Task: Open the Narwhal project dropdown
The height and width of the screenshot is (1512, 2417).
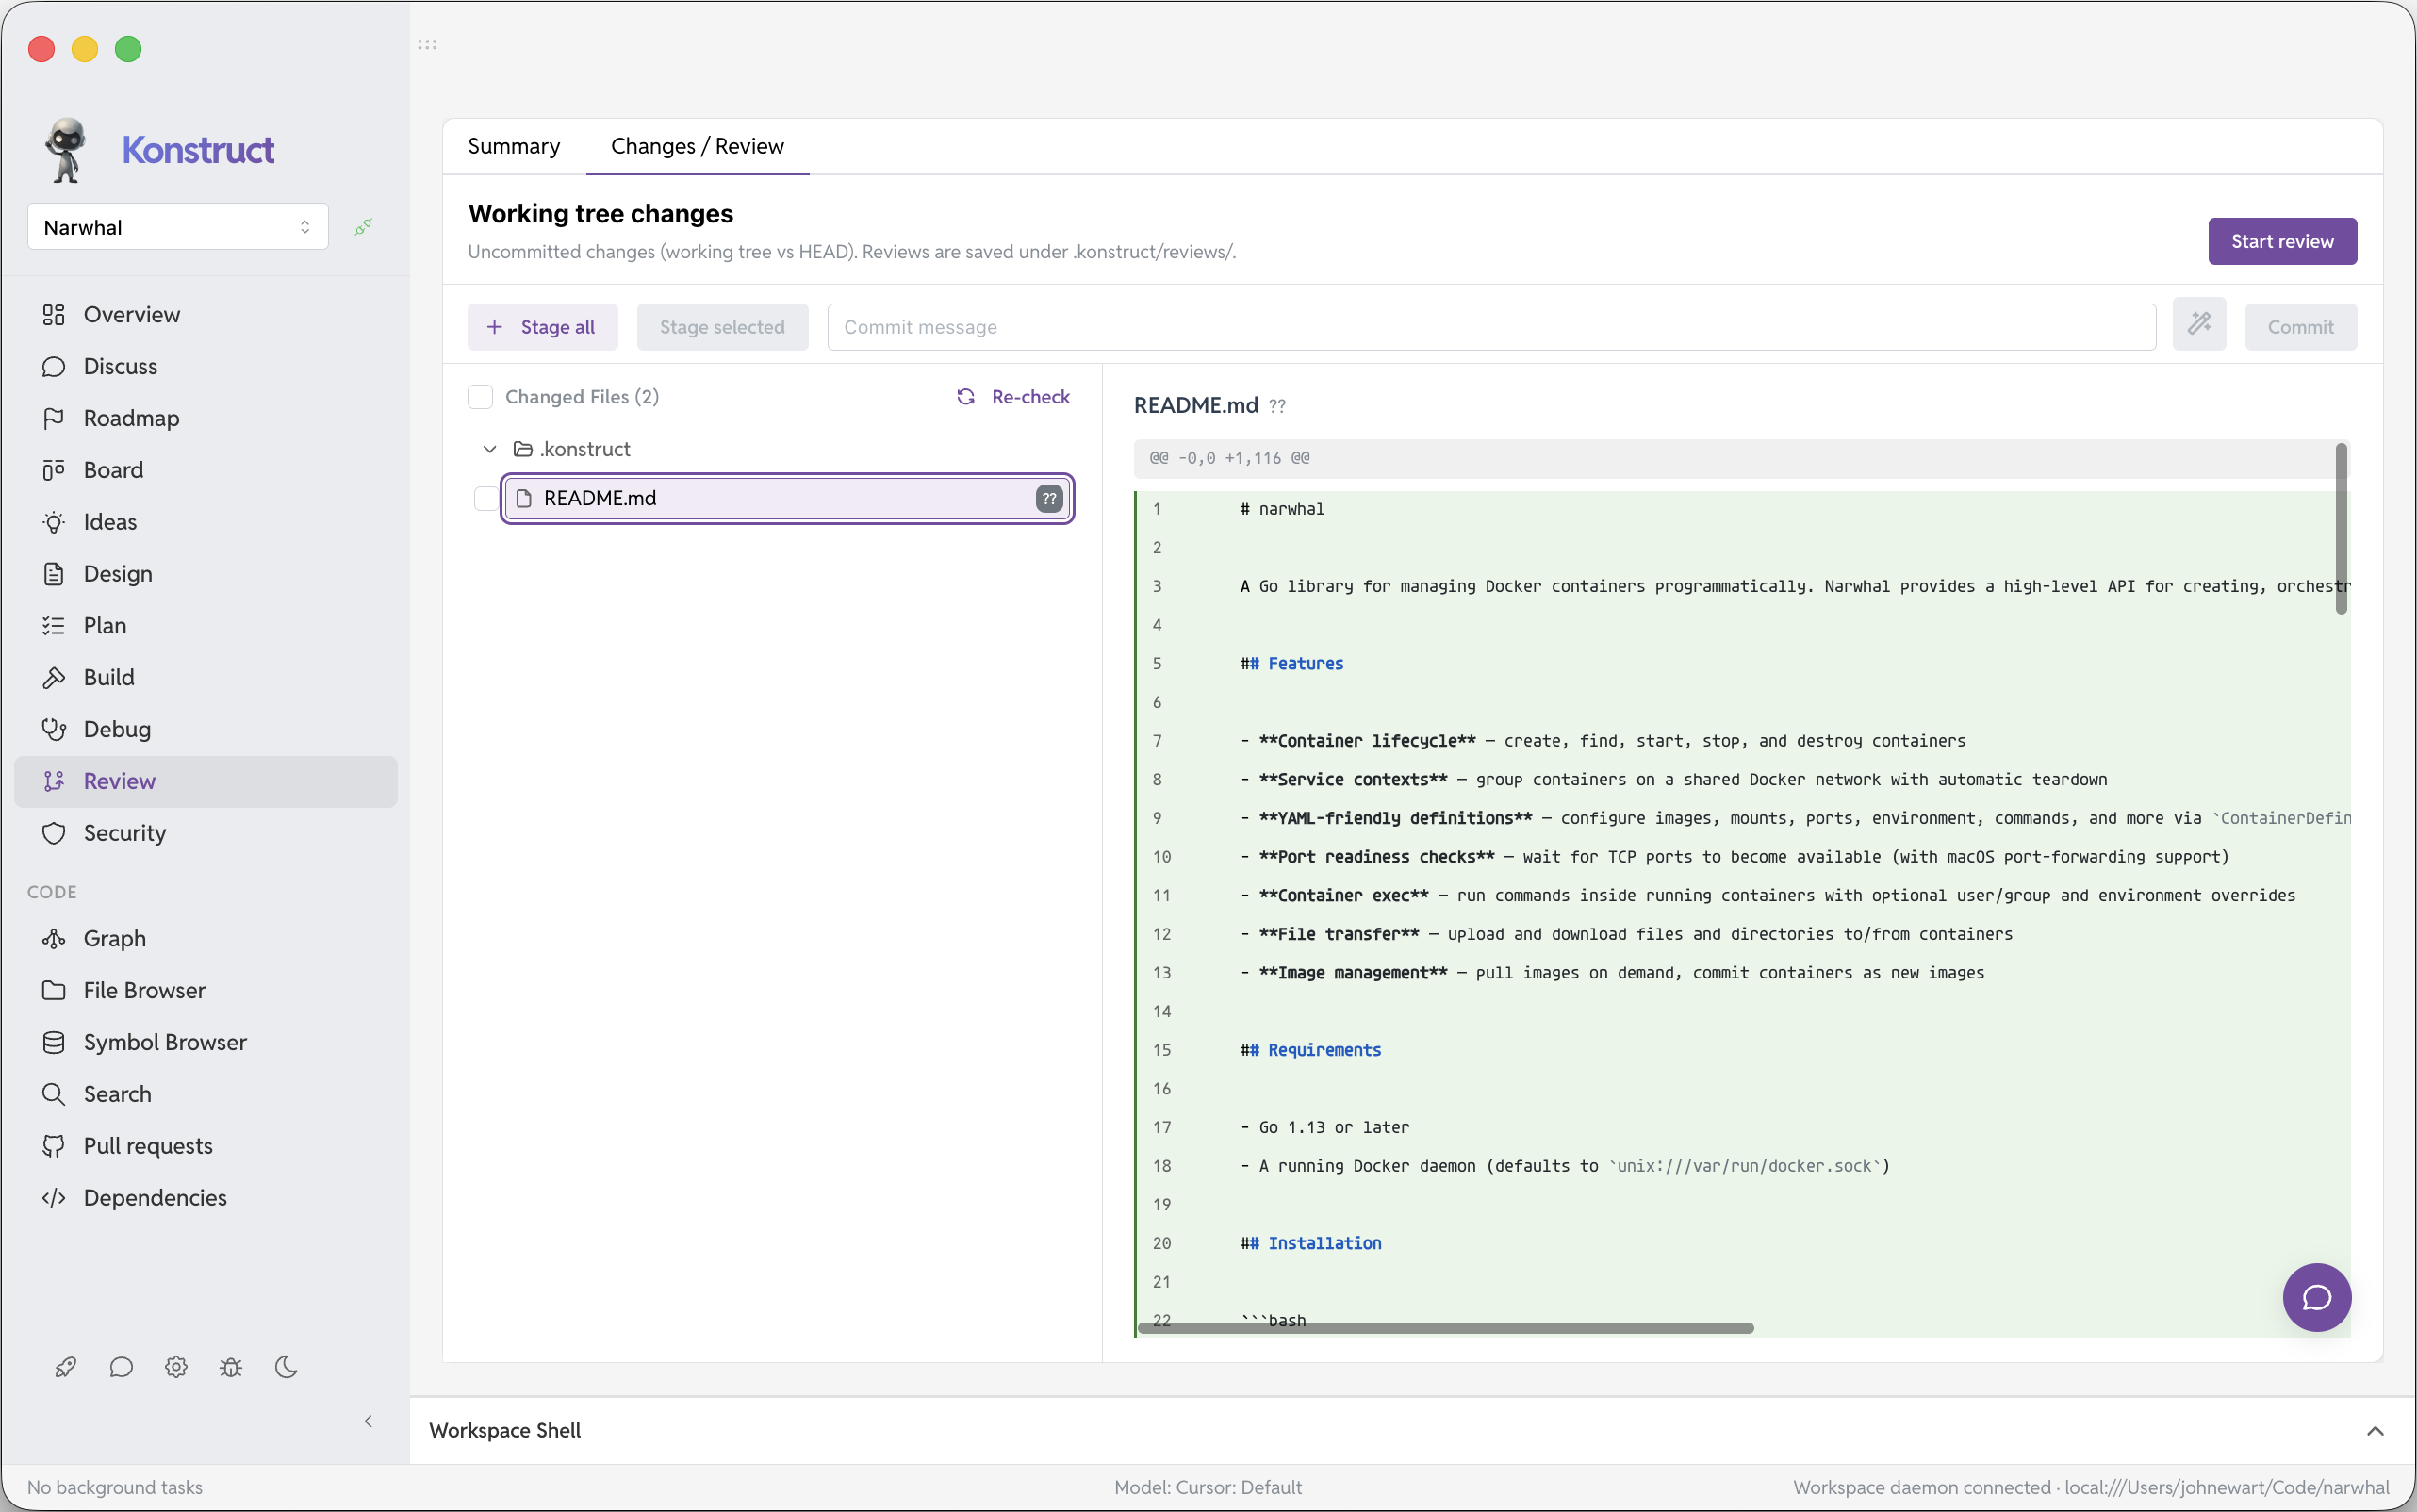Action: [x=178, y=228]
